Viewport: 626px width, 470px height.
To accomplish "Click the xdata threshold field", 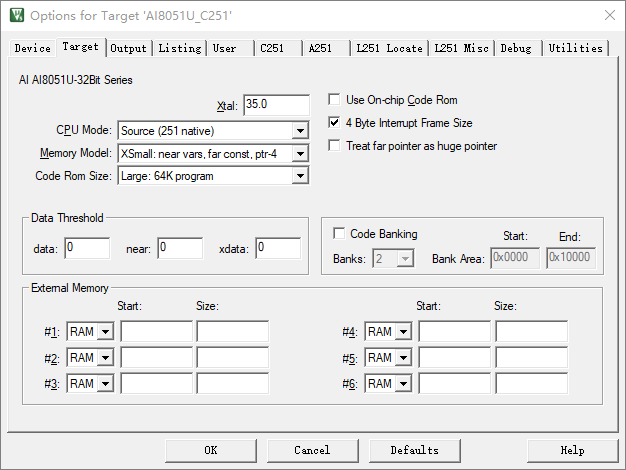I will [278, 248].
